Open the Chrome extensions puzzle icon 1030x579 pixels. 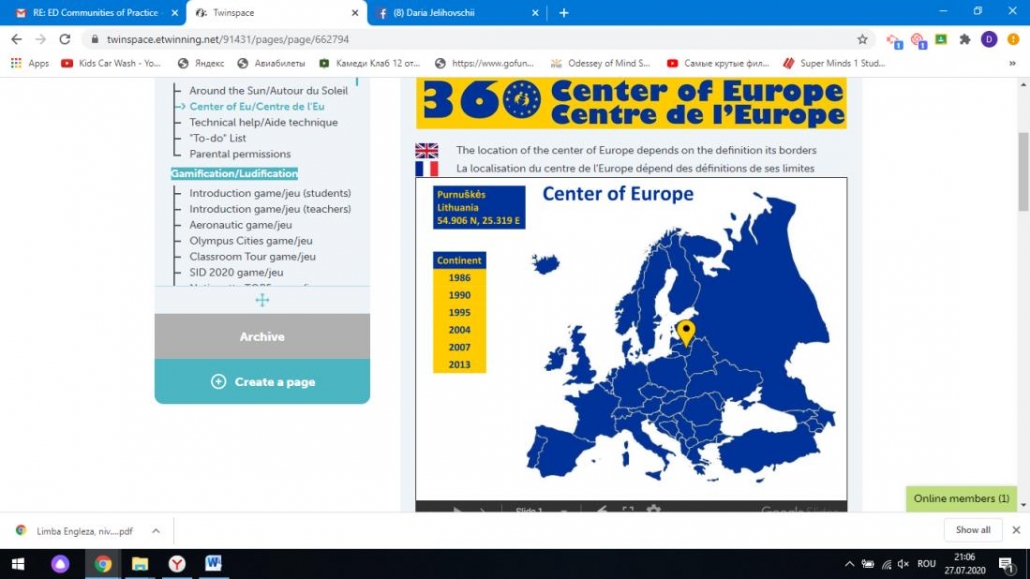coord(965,39)
